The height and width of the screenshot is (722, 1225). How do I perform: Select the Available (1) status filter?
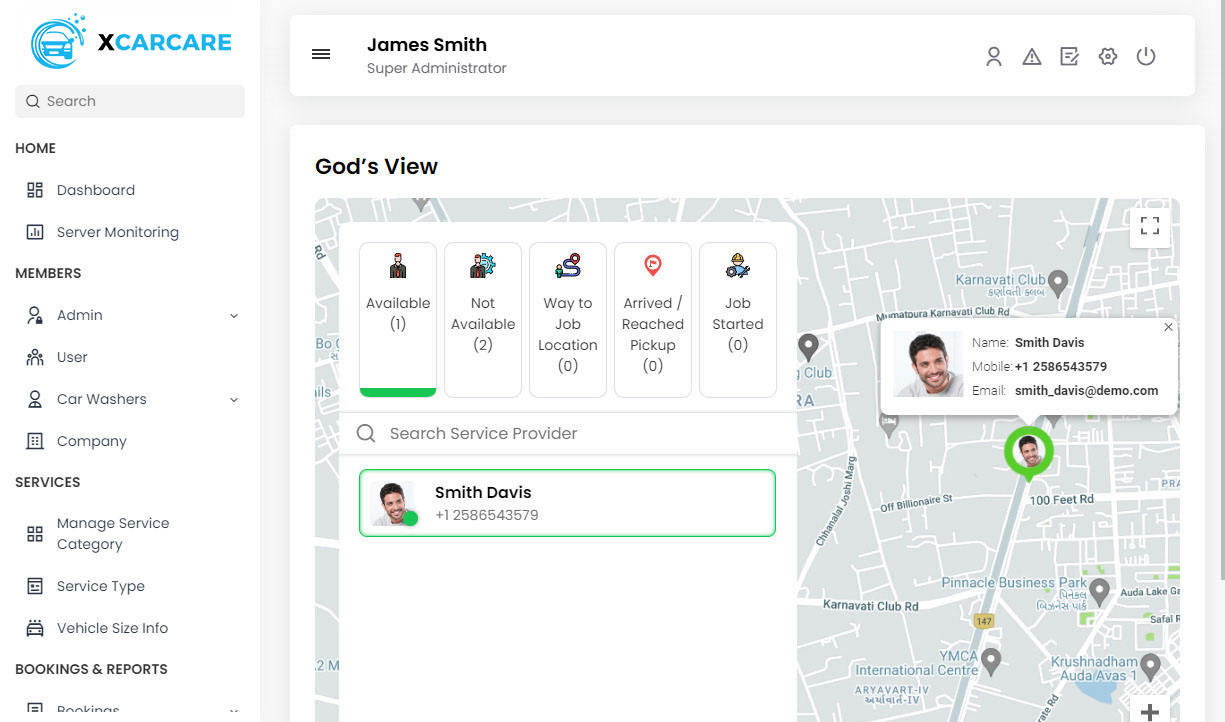(398, 318)
